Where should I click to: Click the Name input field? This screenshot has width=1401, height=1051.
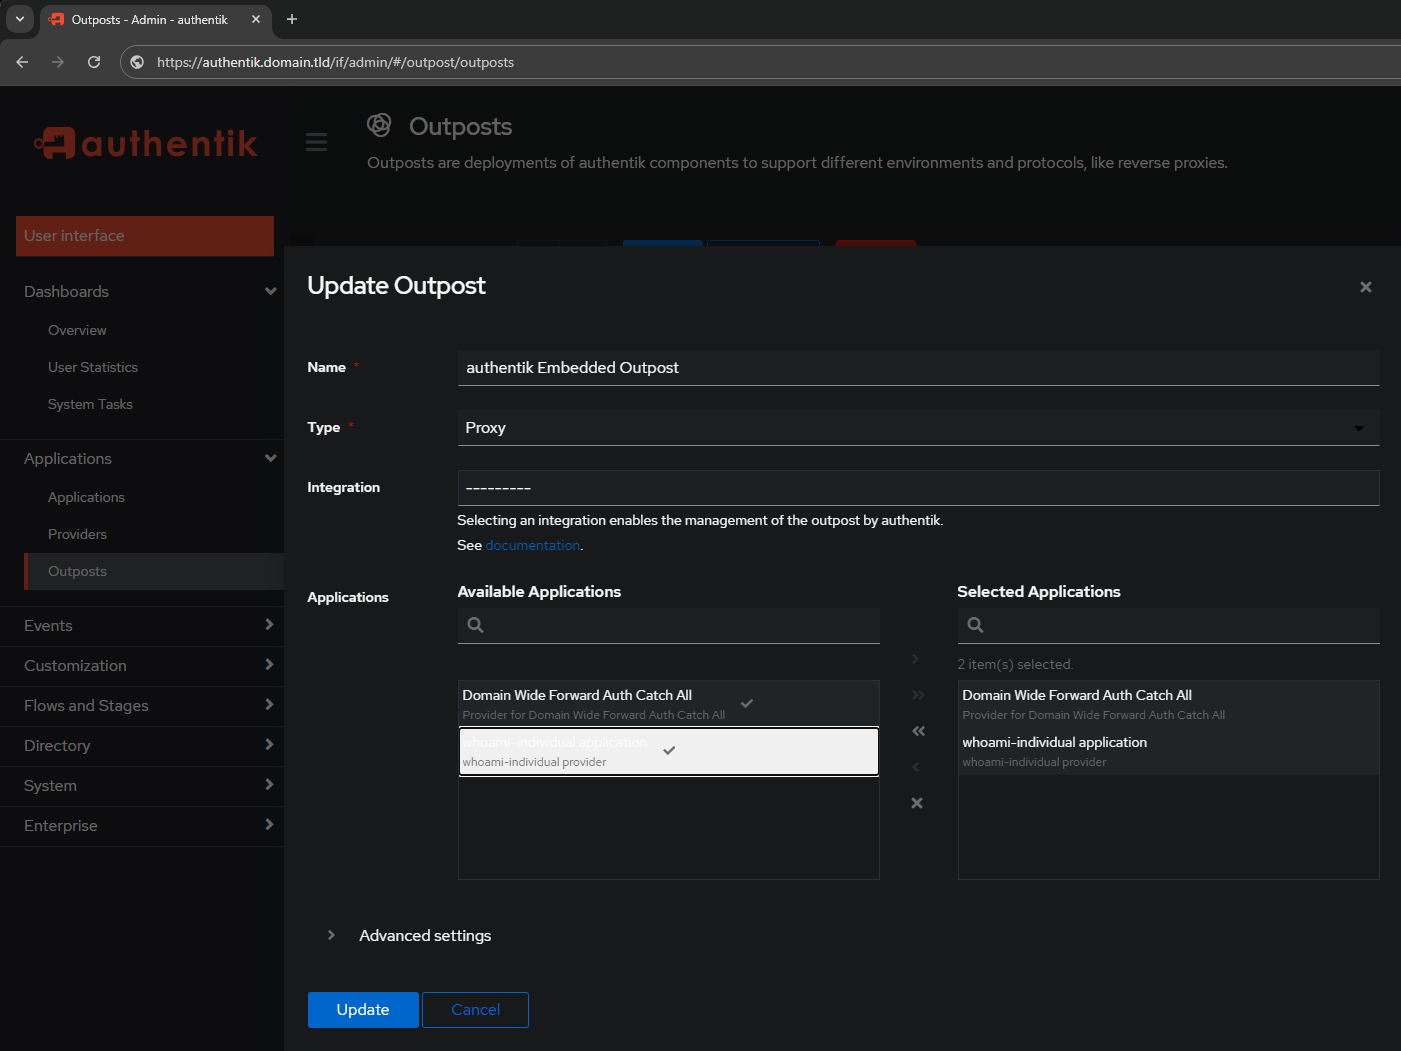coord(918,368)
